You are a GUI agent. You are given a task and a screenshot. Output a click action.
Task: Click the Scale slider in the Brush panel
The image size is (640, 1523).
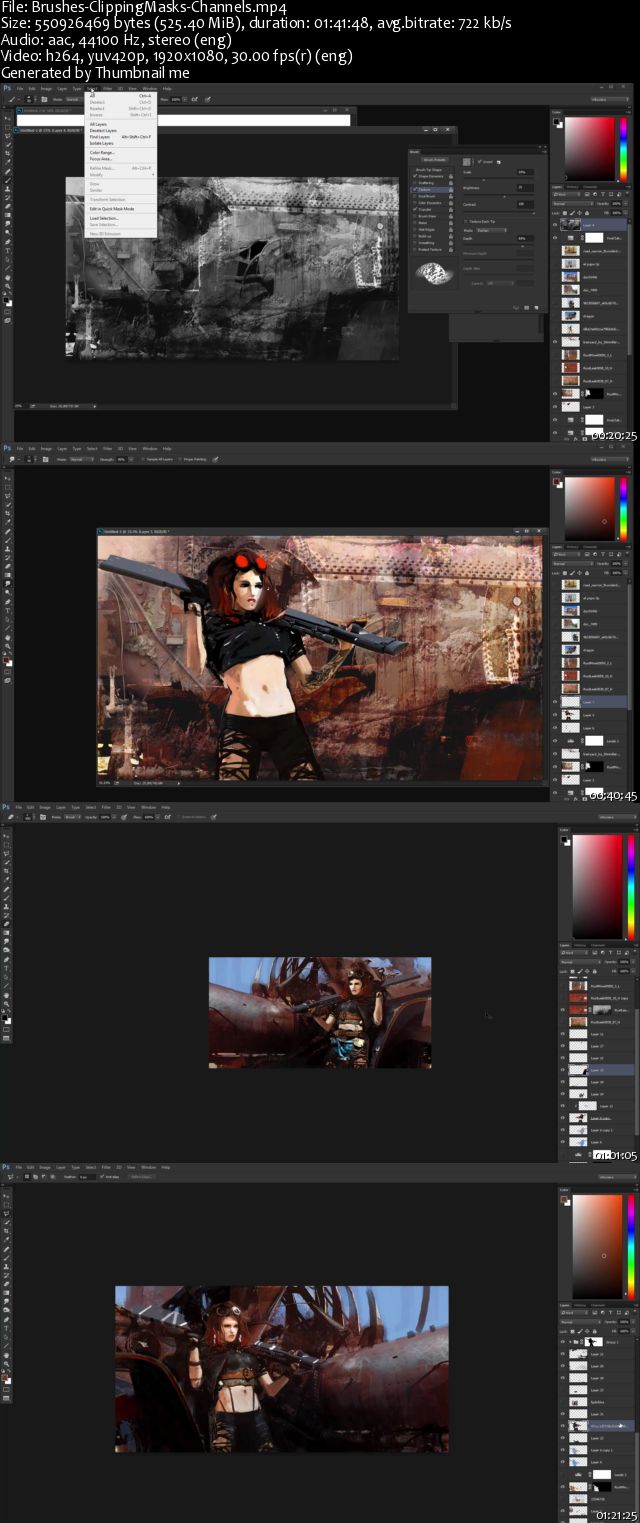(x=499, y=179)
